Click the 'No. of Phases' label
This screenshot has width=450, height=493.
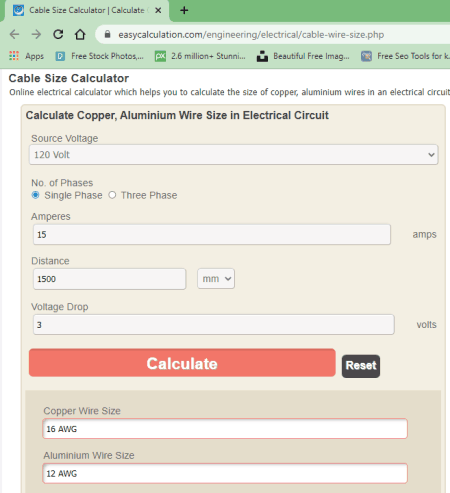pos(62,183)
